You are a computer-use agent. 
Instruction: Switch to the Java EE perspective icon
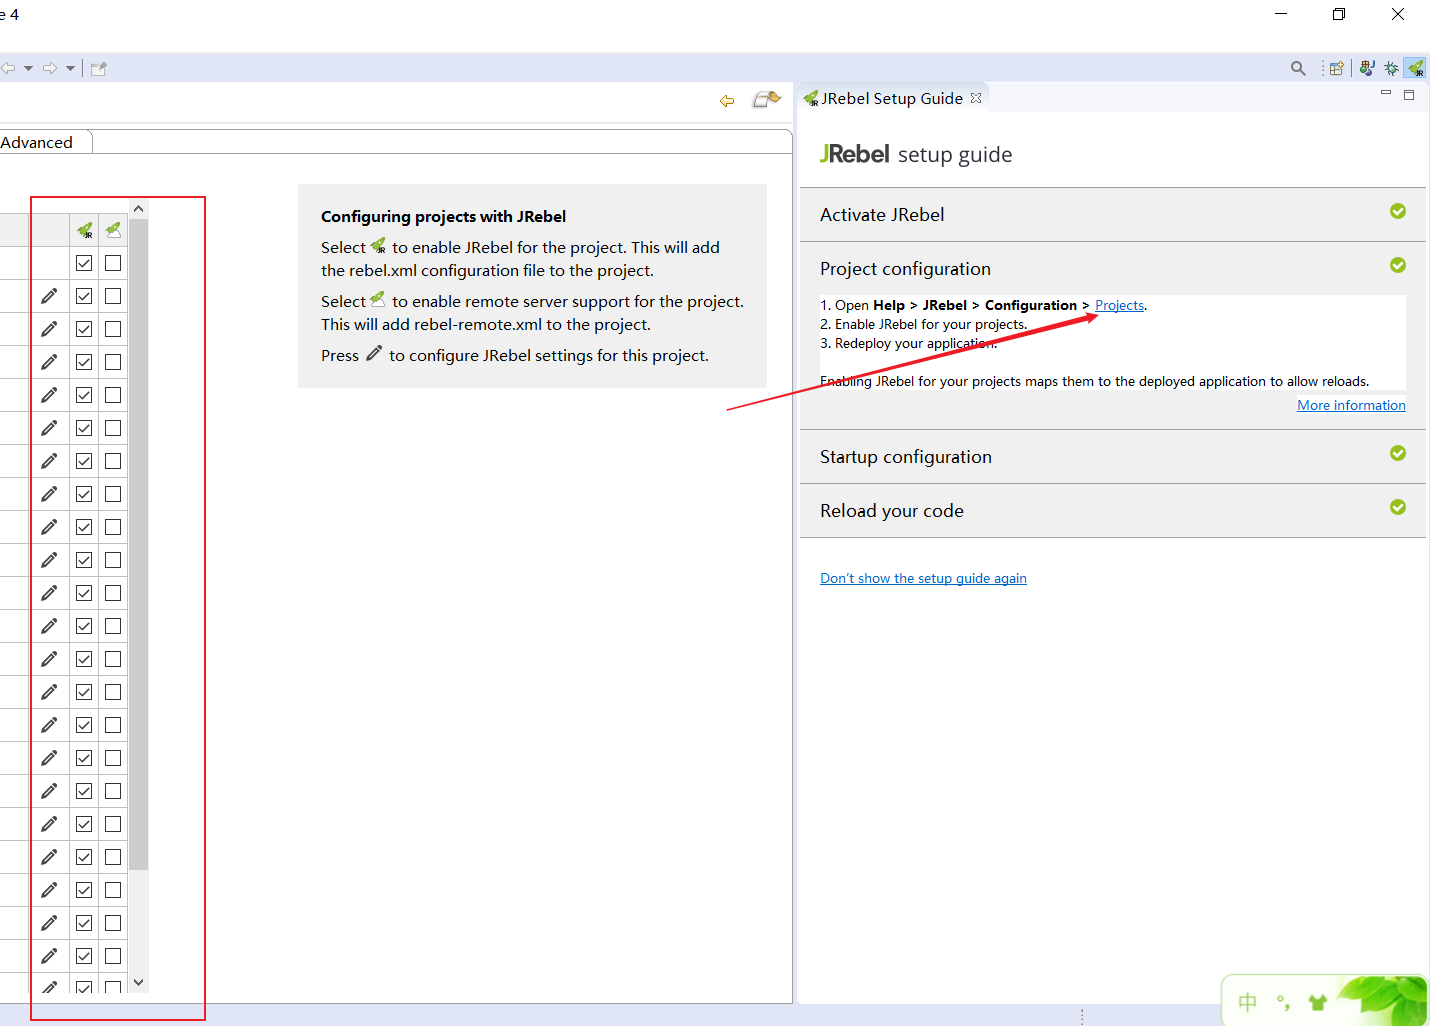(1367, 68)
